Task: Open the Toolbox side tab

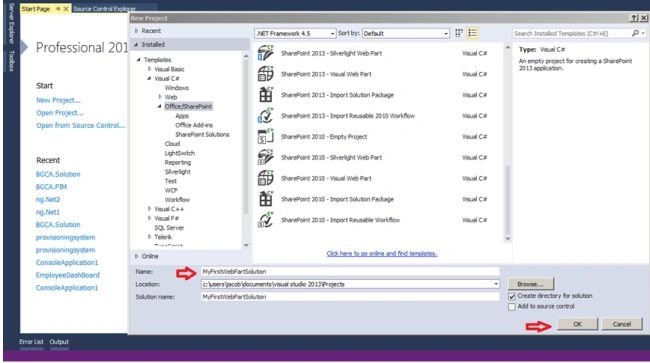Action: [11, 61]
